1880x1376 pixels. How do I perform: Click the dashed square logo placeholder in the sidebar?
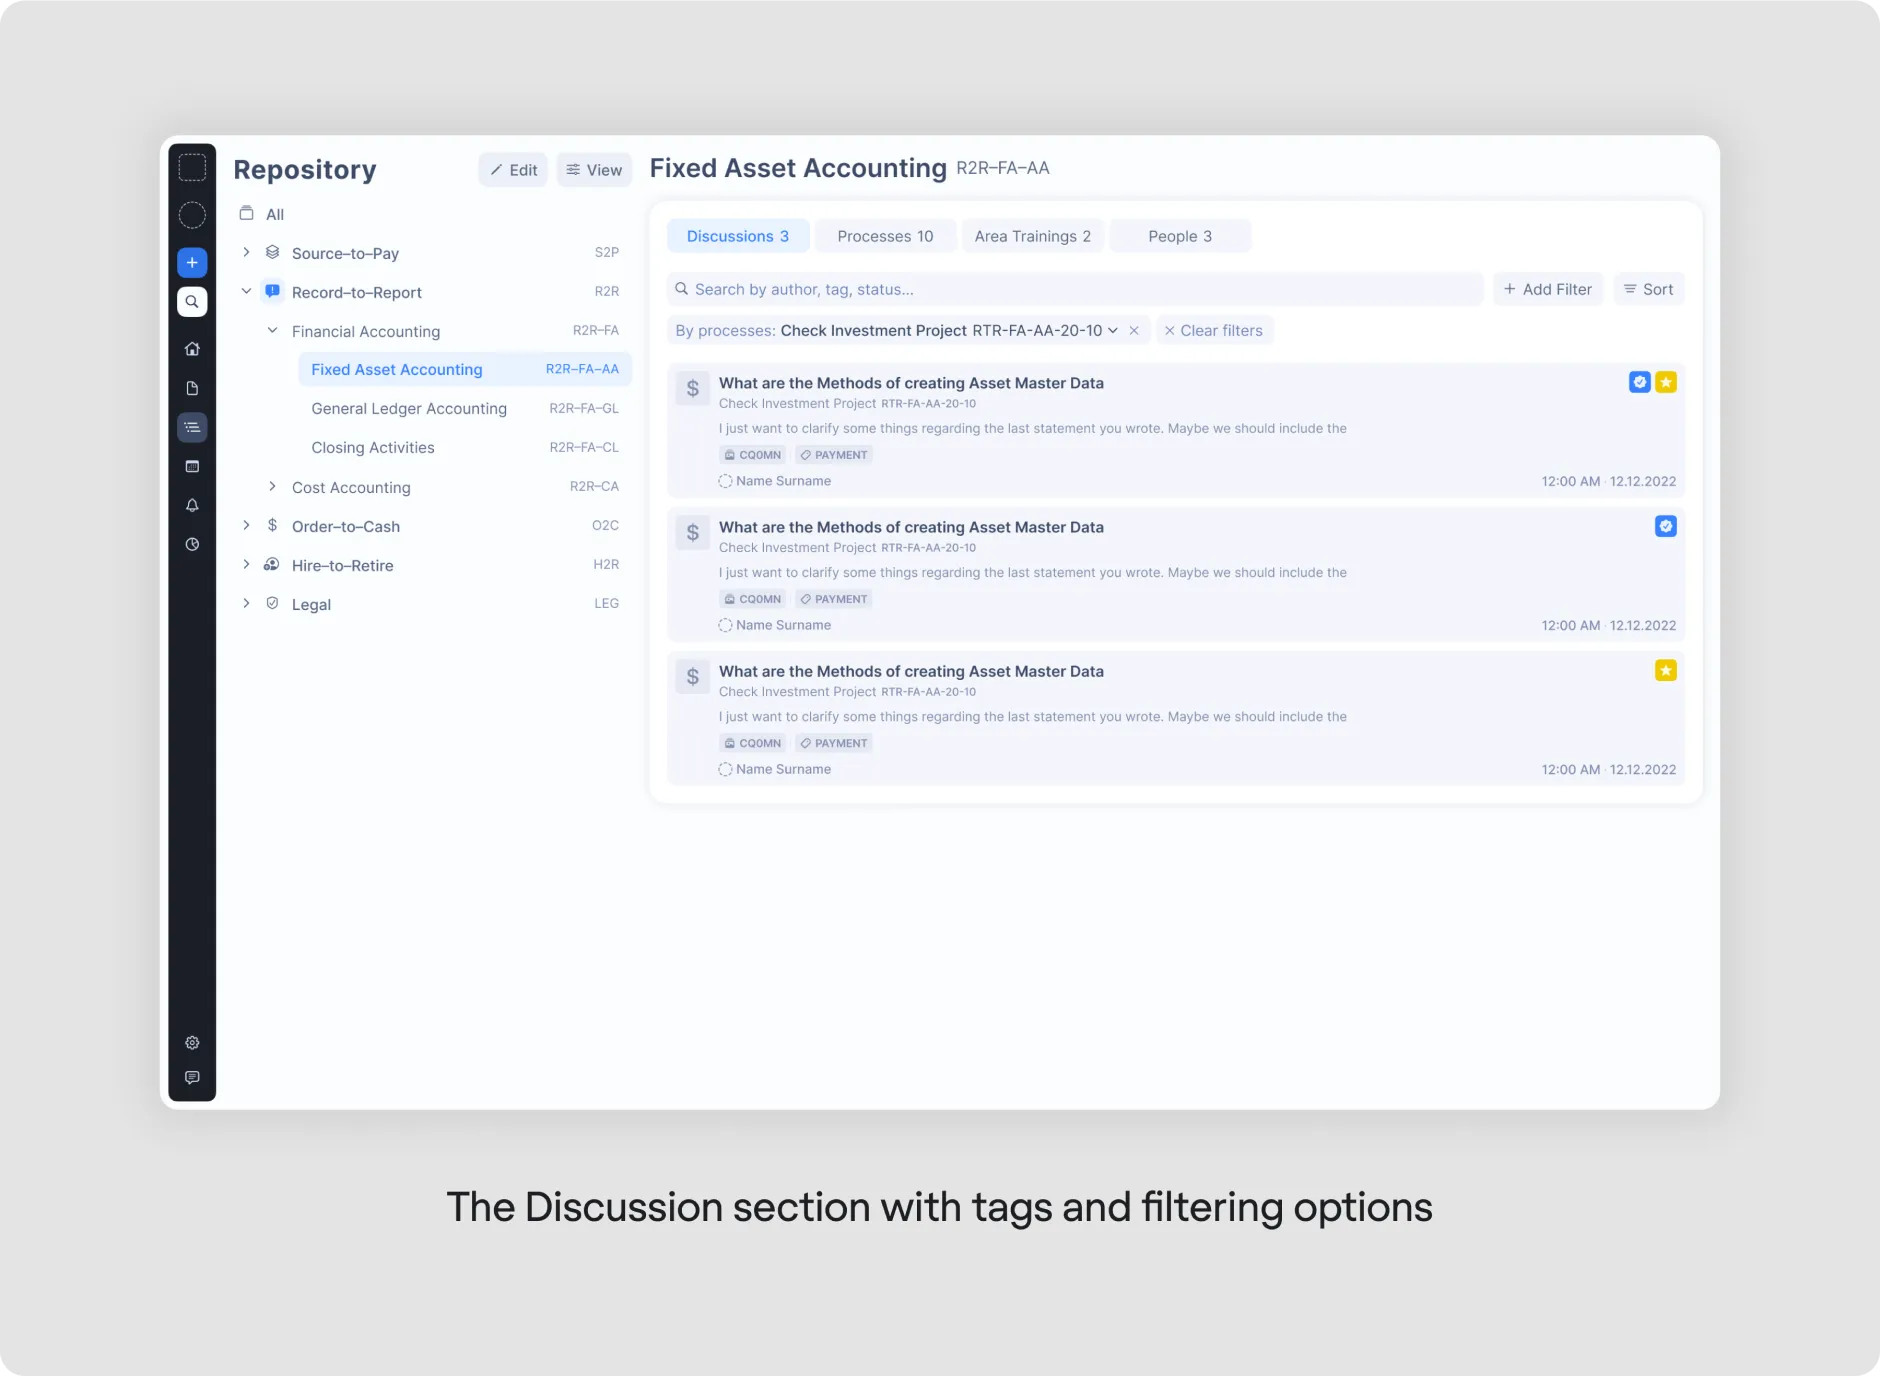coord(192,168)
